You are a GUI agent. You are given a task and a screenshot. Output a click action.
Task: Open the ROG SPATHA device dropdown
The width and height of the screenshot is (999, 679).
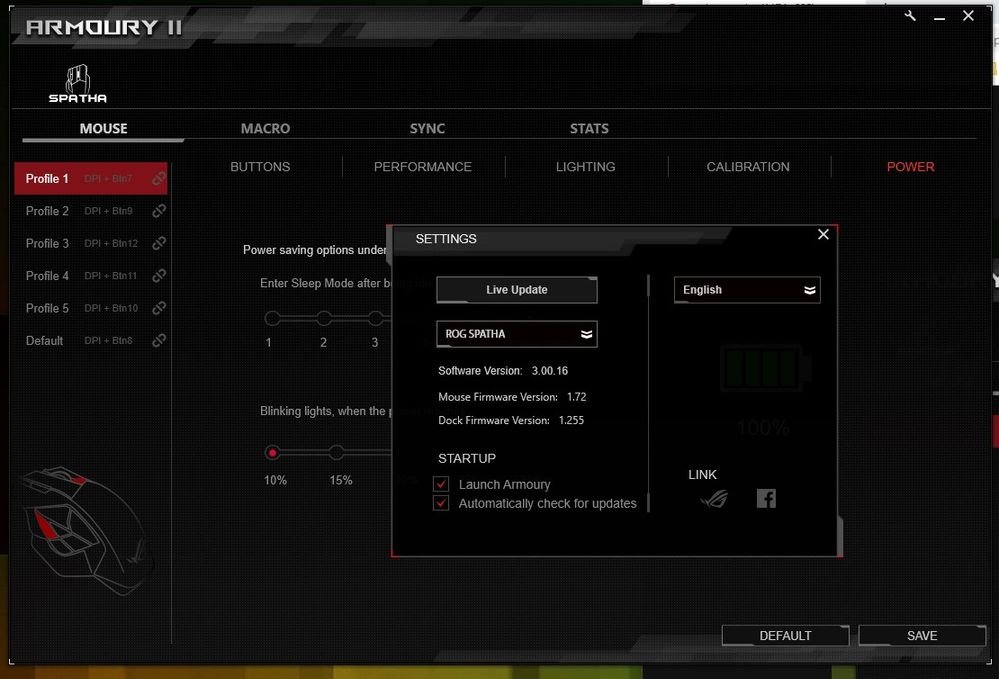pyautogui.click(x=517, y=334)
